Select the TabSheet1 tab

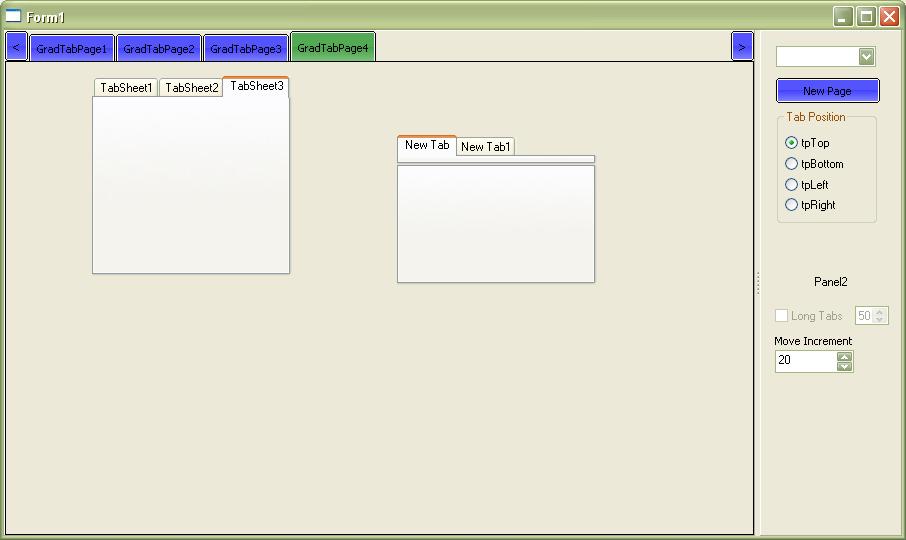coord(126,88)
